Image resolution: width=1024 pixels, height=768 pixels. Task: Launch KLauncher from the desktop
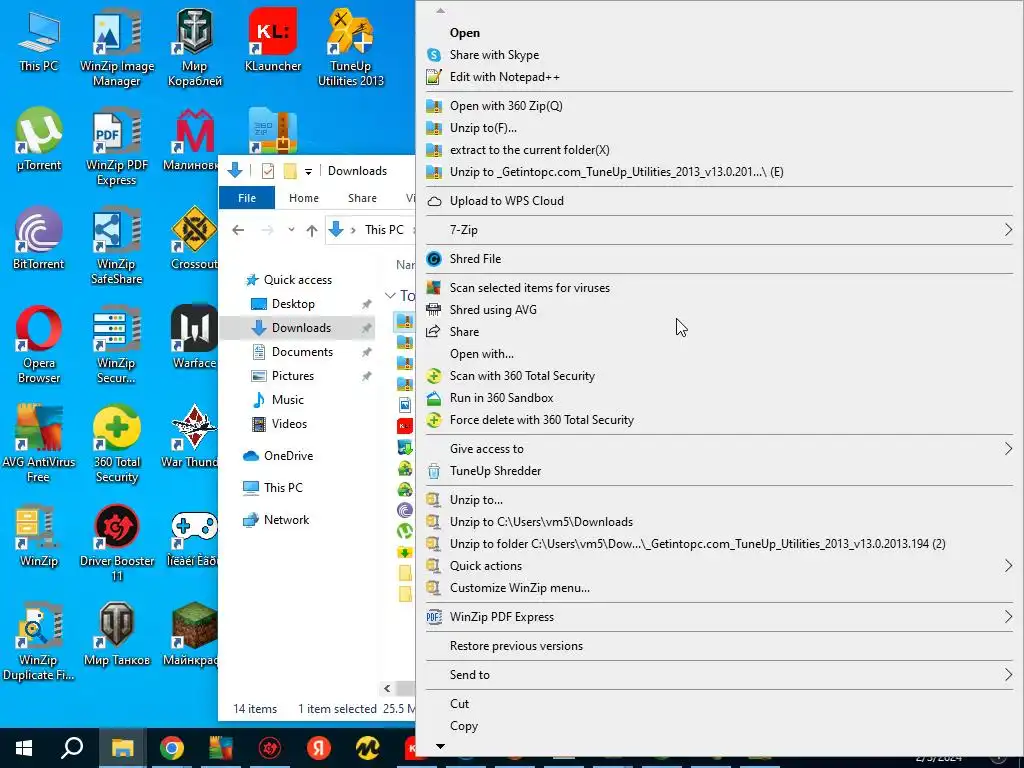272,40
